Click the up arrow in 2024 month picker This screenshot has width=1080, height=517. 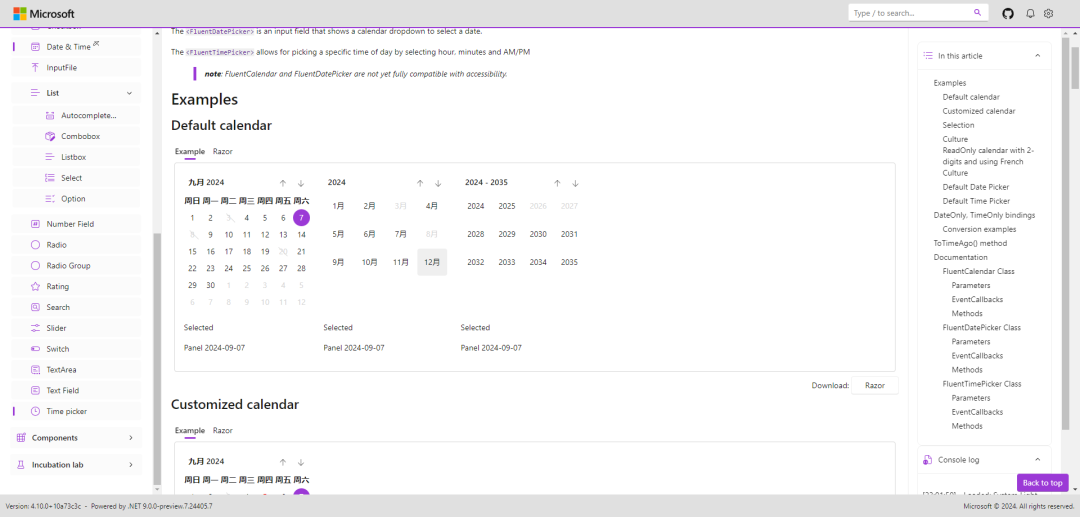[420, 183]
